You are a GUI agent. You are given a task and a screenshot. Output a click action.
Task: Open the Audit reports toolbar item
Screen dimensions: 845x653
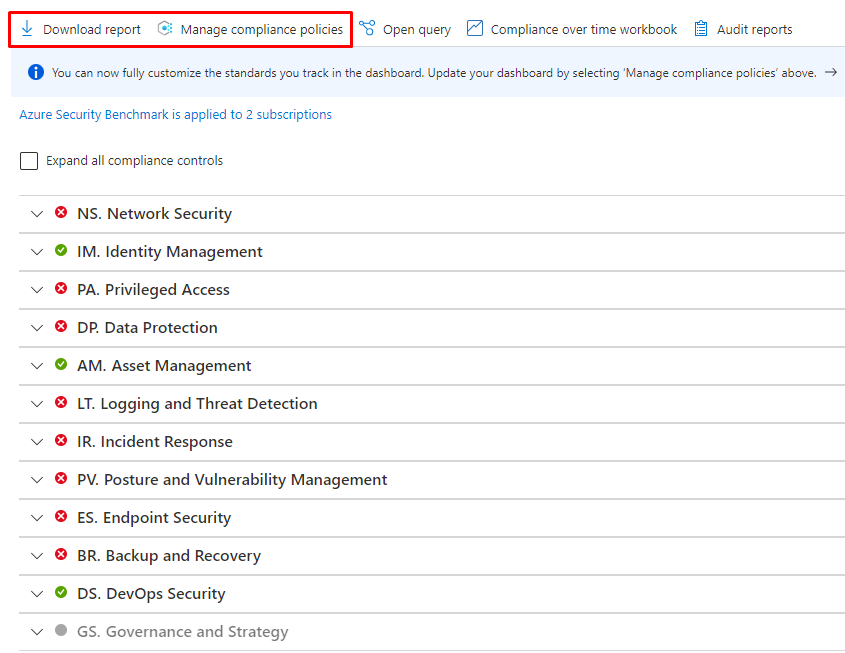pyautogui.click(x=754, y=30)
